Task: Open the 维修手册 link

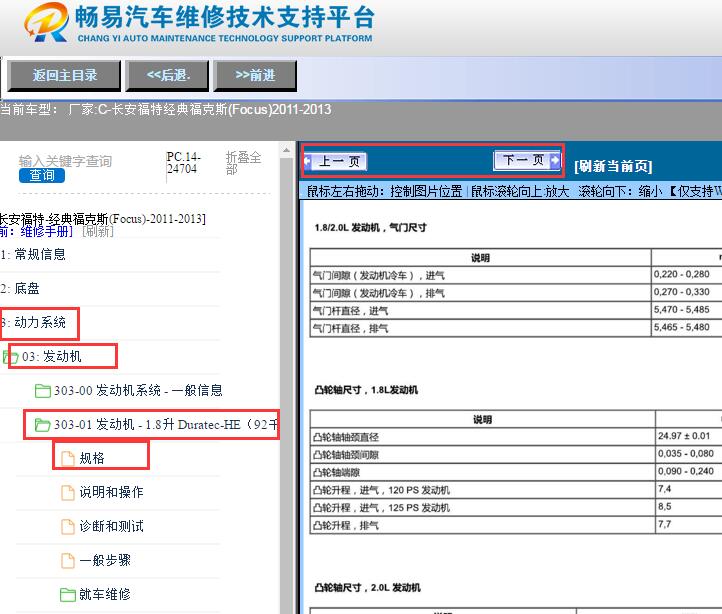Action: pos(47,231)
